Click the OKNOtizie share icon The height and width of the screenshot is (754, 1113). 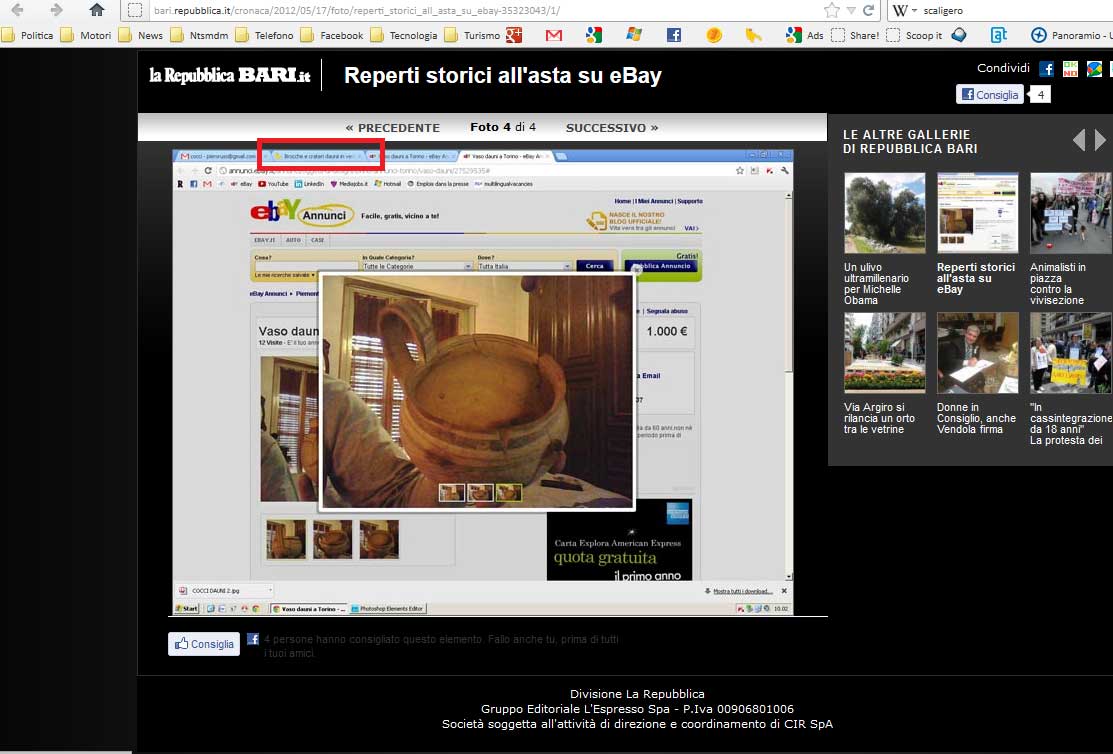click(1070, 69)
